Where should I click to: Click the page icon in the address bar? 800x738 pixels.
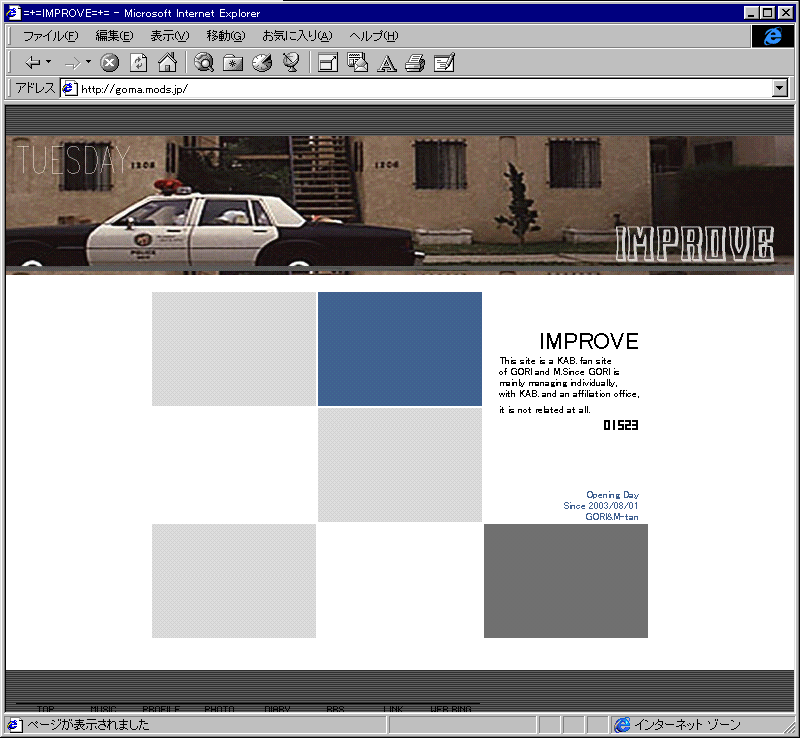pos(70,89)
